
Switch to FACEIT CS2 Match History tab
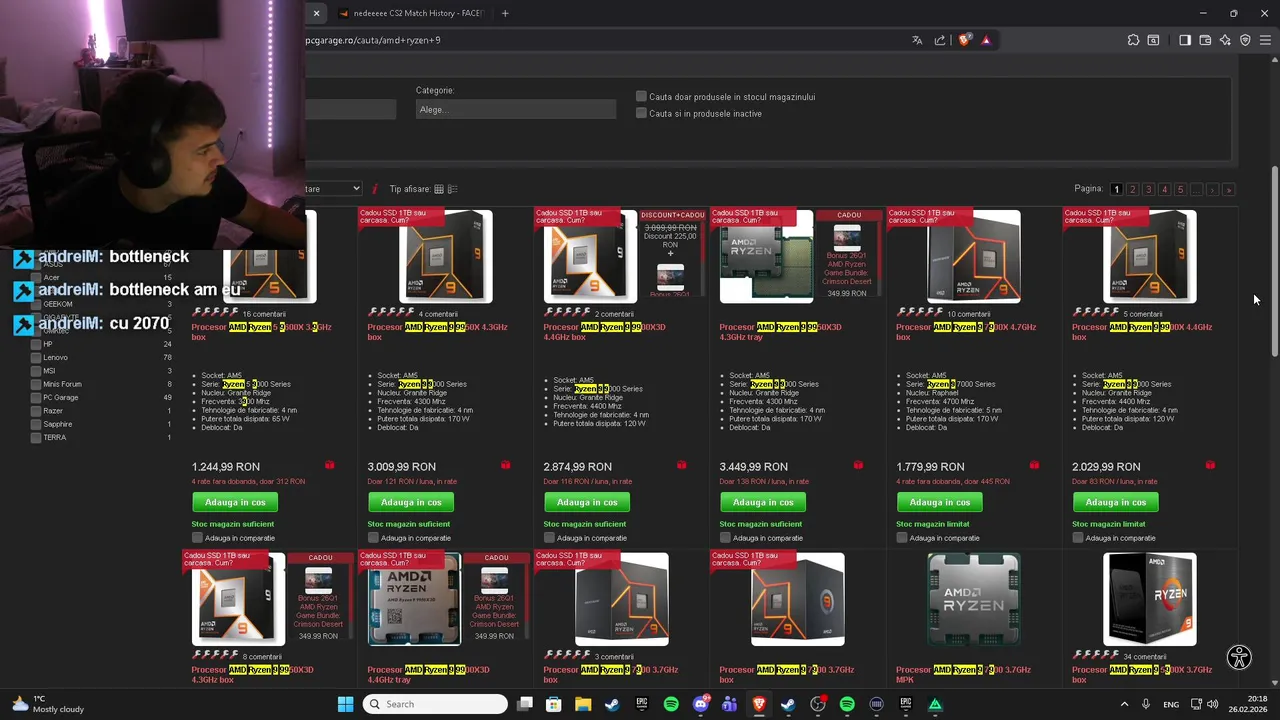coord(410,13)
